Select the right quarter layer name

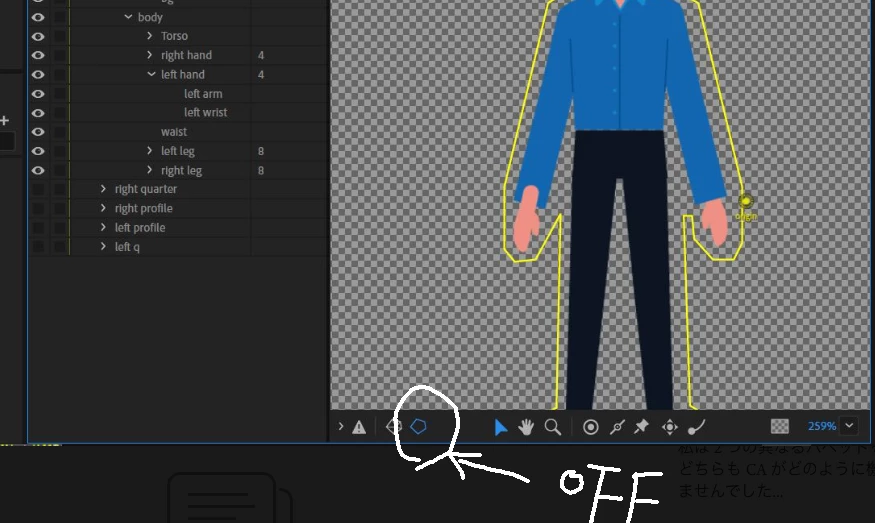(146, 189)
